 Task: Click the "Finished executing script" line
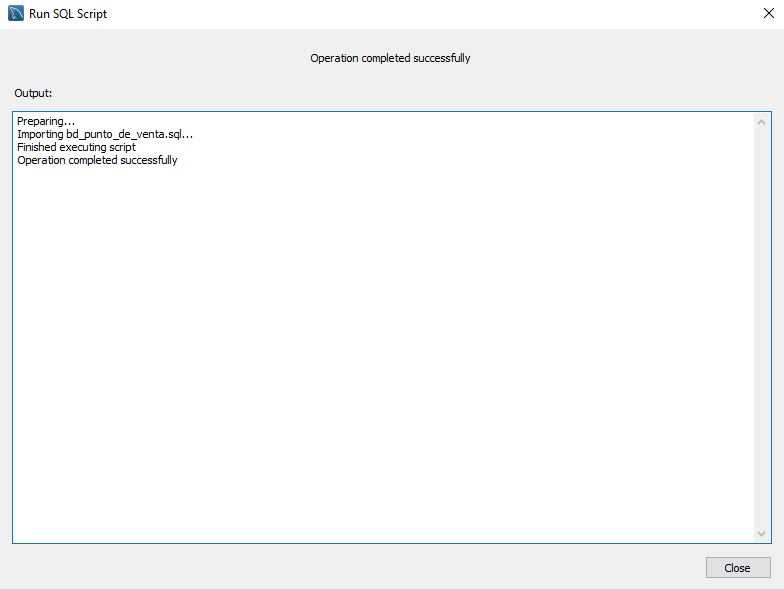click(76, 147)
